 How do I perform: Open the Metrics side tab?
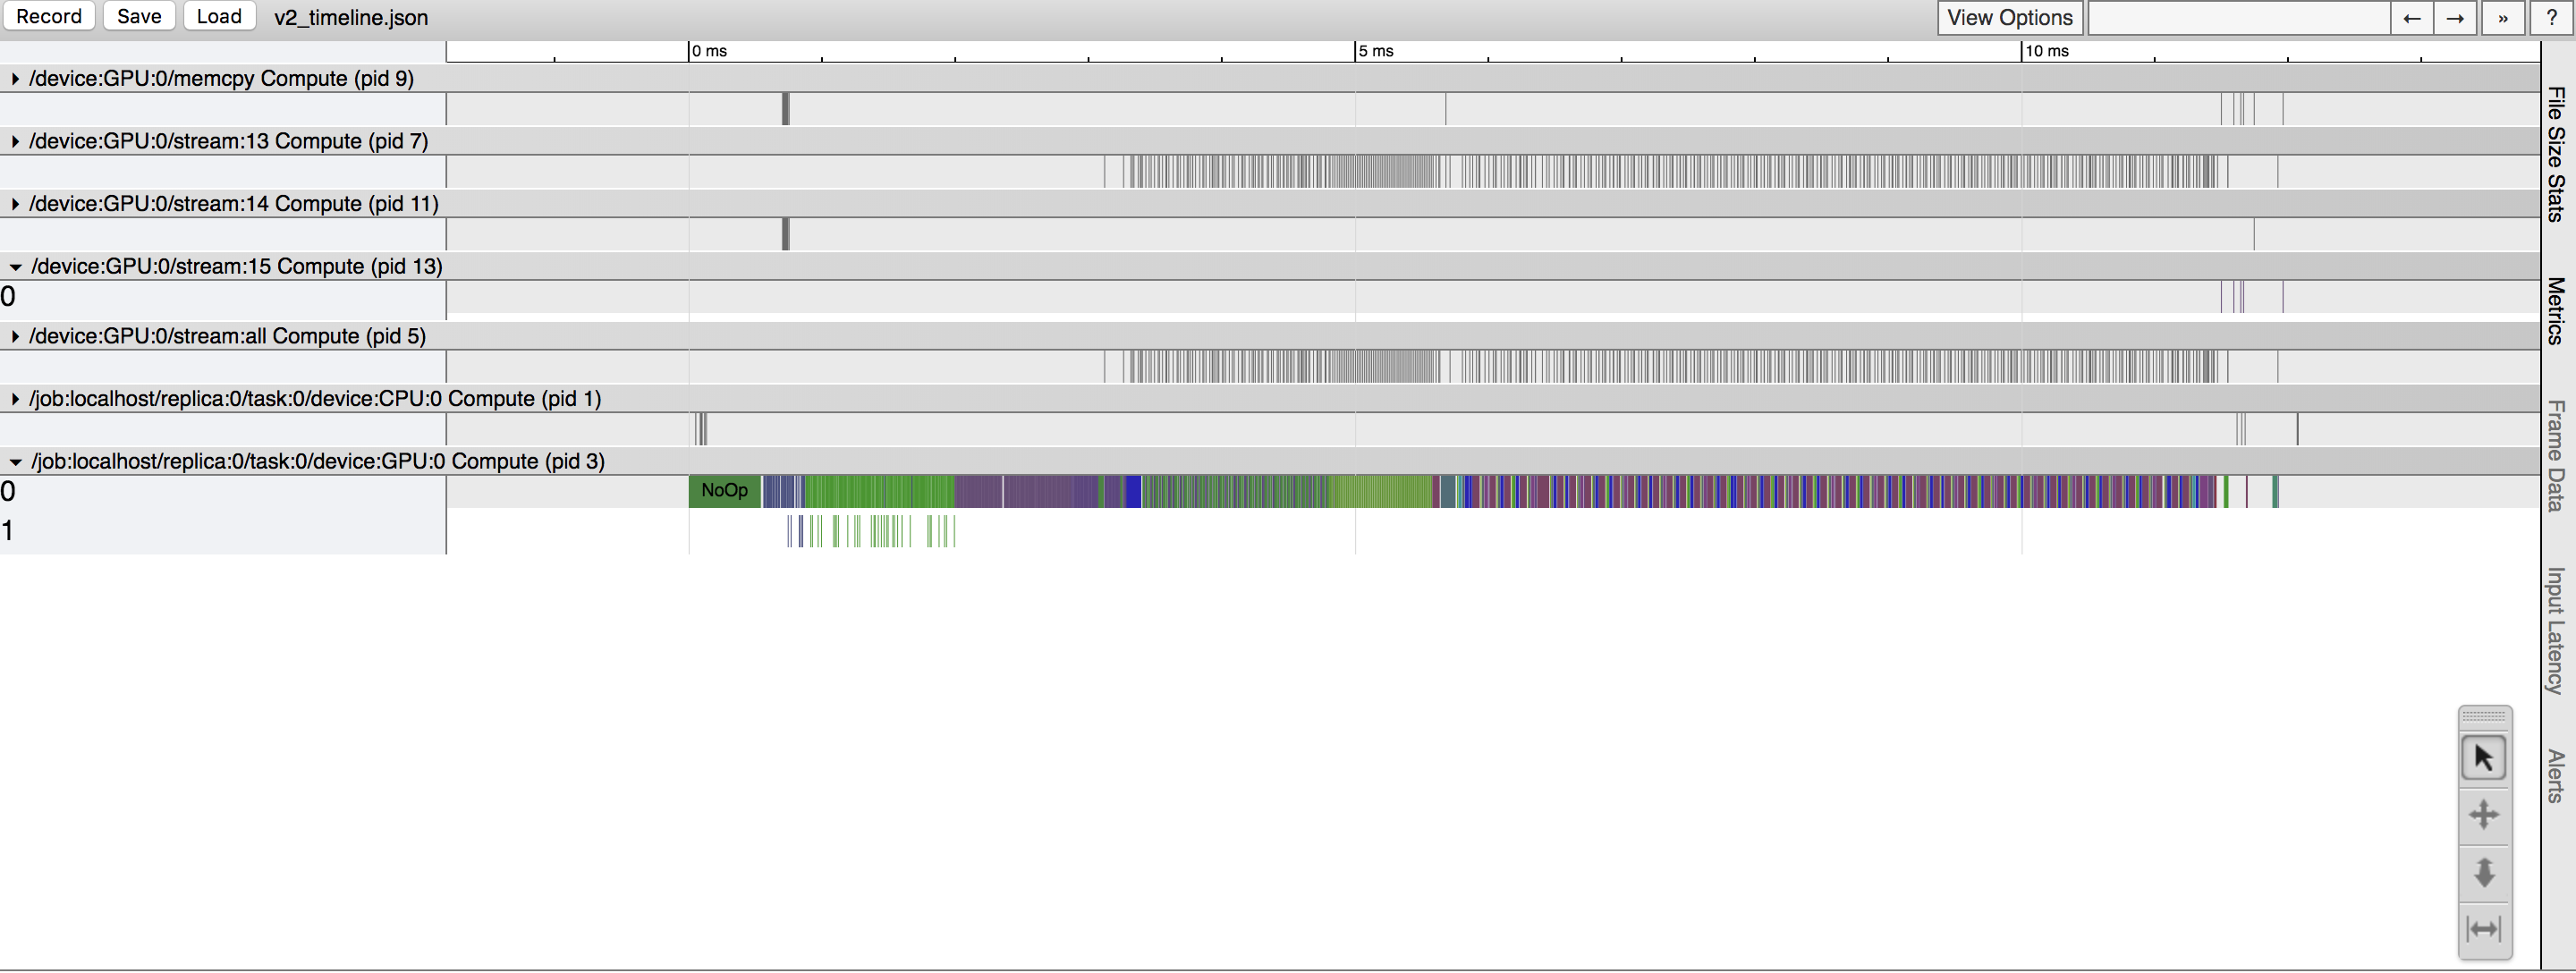tap(2556, 311)
